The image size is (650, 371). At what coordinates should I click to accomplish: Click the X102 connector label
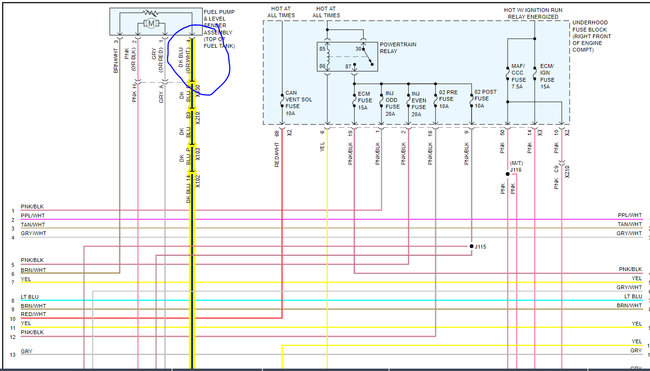click(198, 181)
